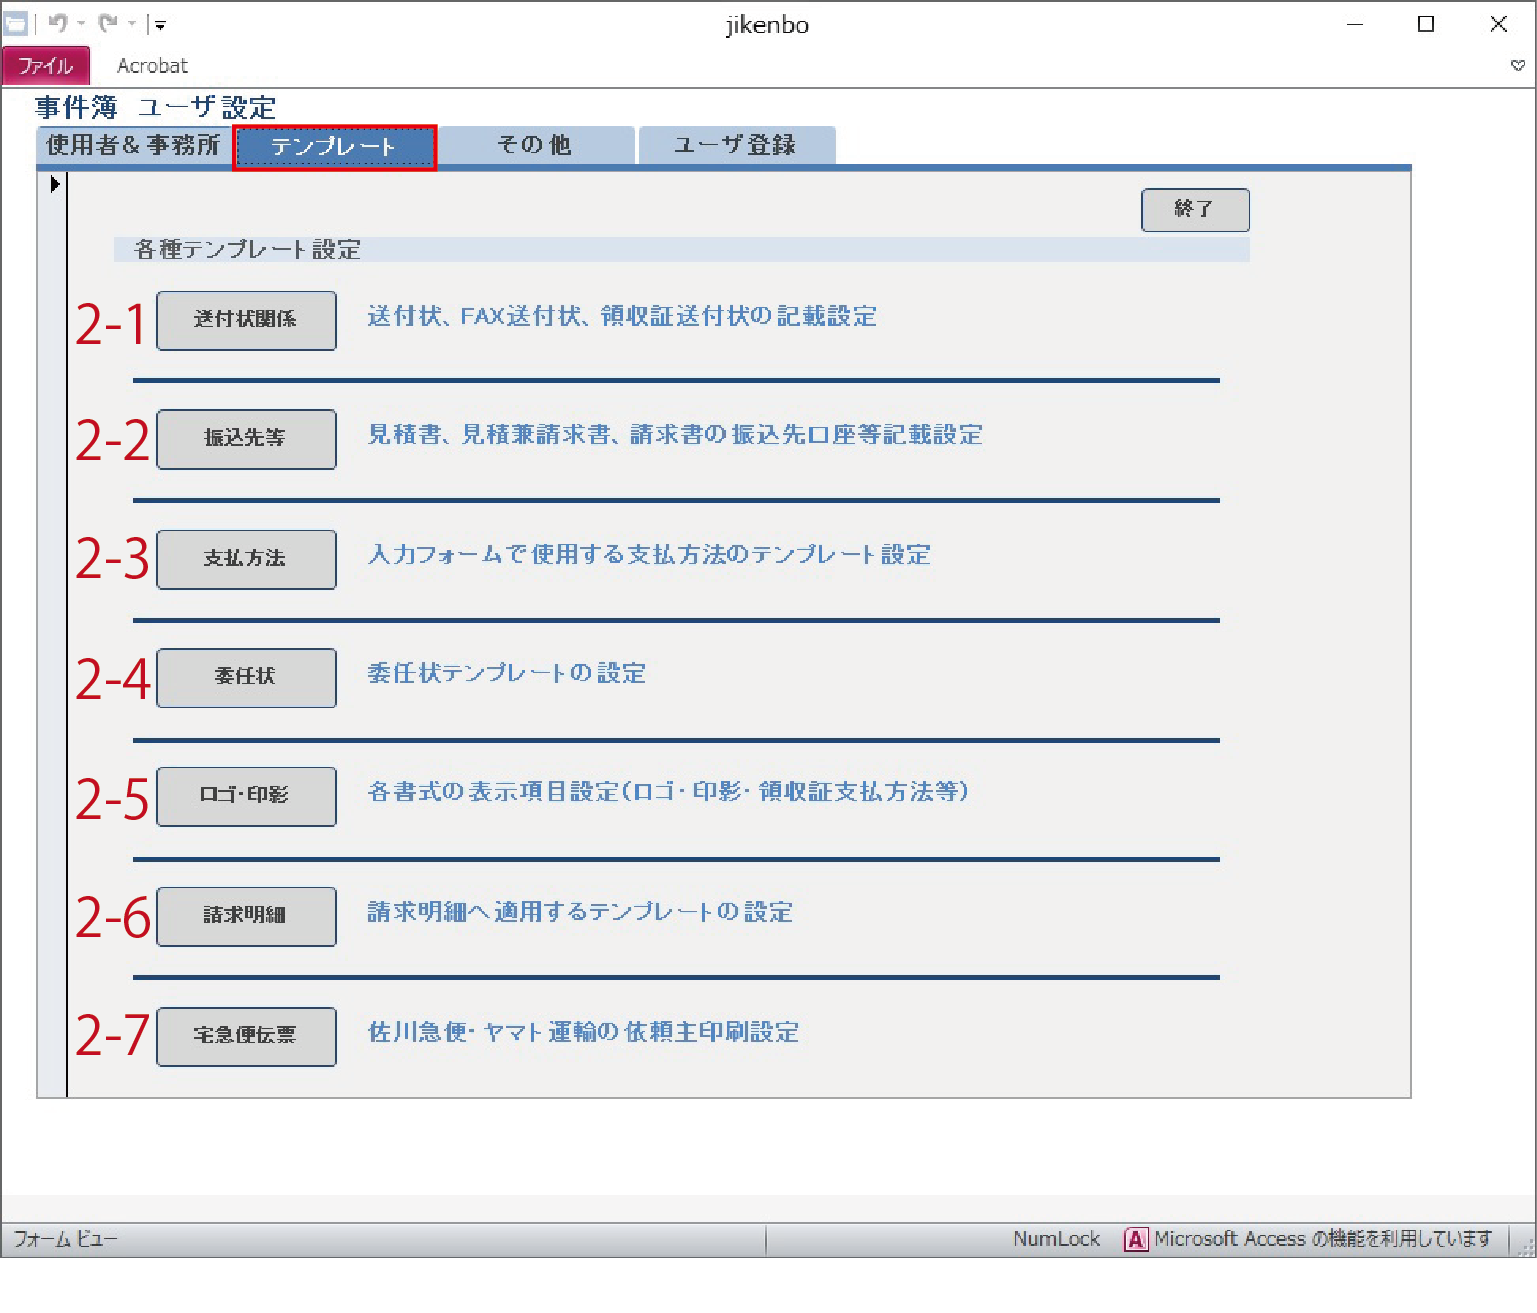The height and width of the screenshot is (1313, 1537).
Task: Switch to the その他 tab
Action: pos(535,146)
